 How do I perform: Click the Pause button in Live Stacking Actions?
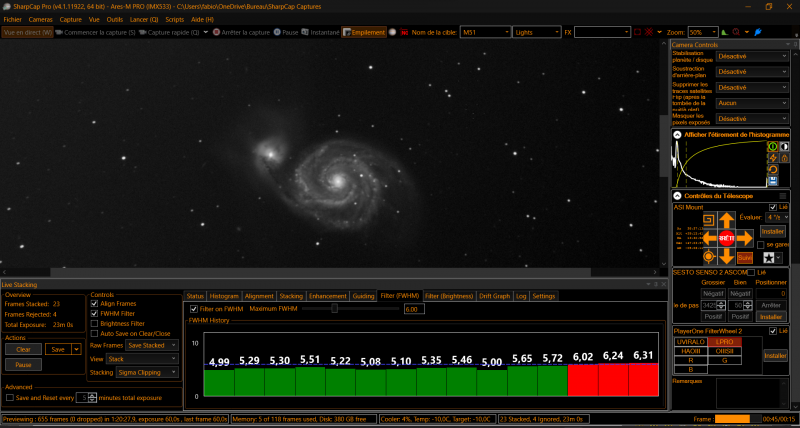click(x=23, y=365)
